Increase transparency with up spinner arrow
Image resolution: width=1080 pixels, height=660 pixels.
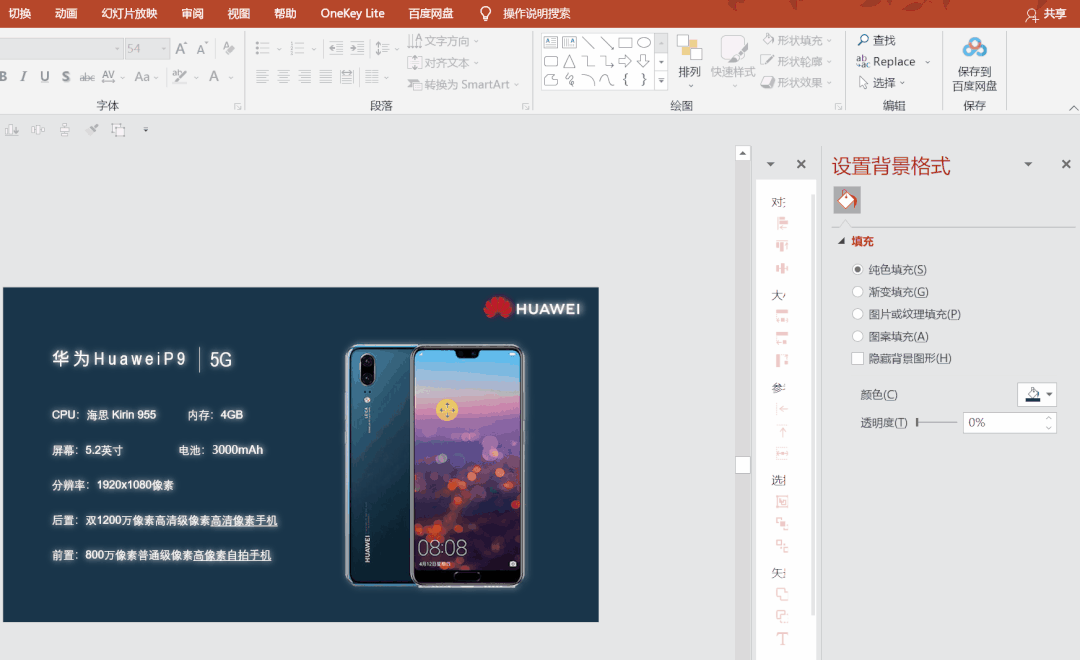coord(1049,417)
